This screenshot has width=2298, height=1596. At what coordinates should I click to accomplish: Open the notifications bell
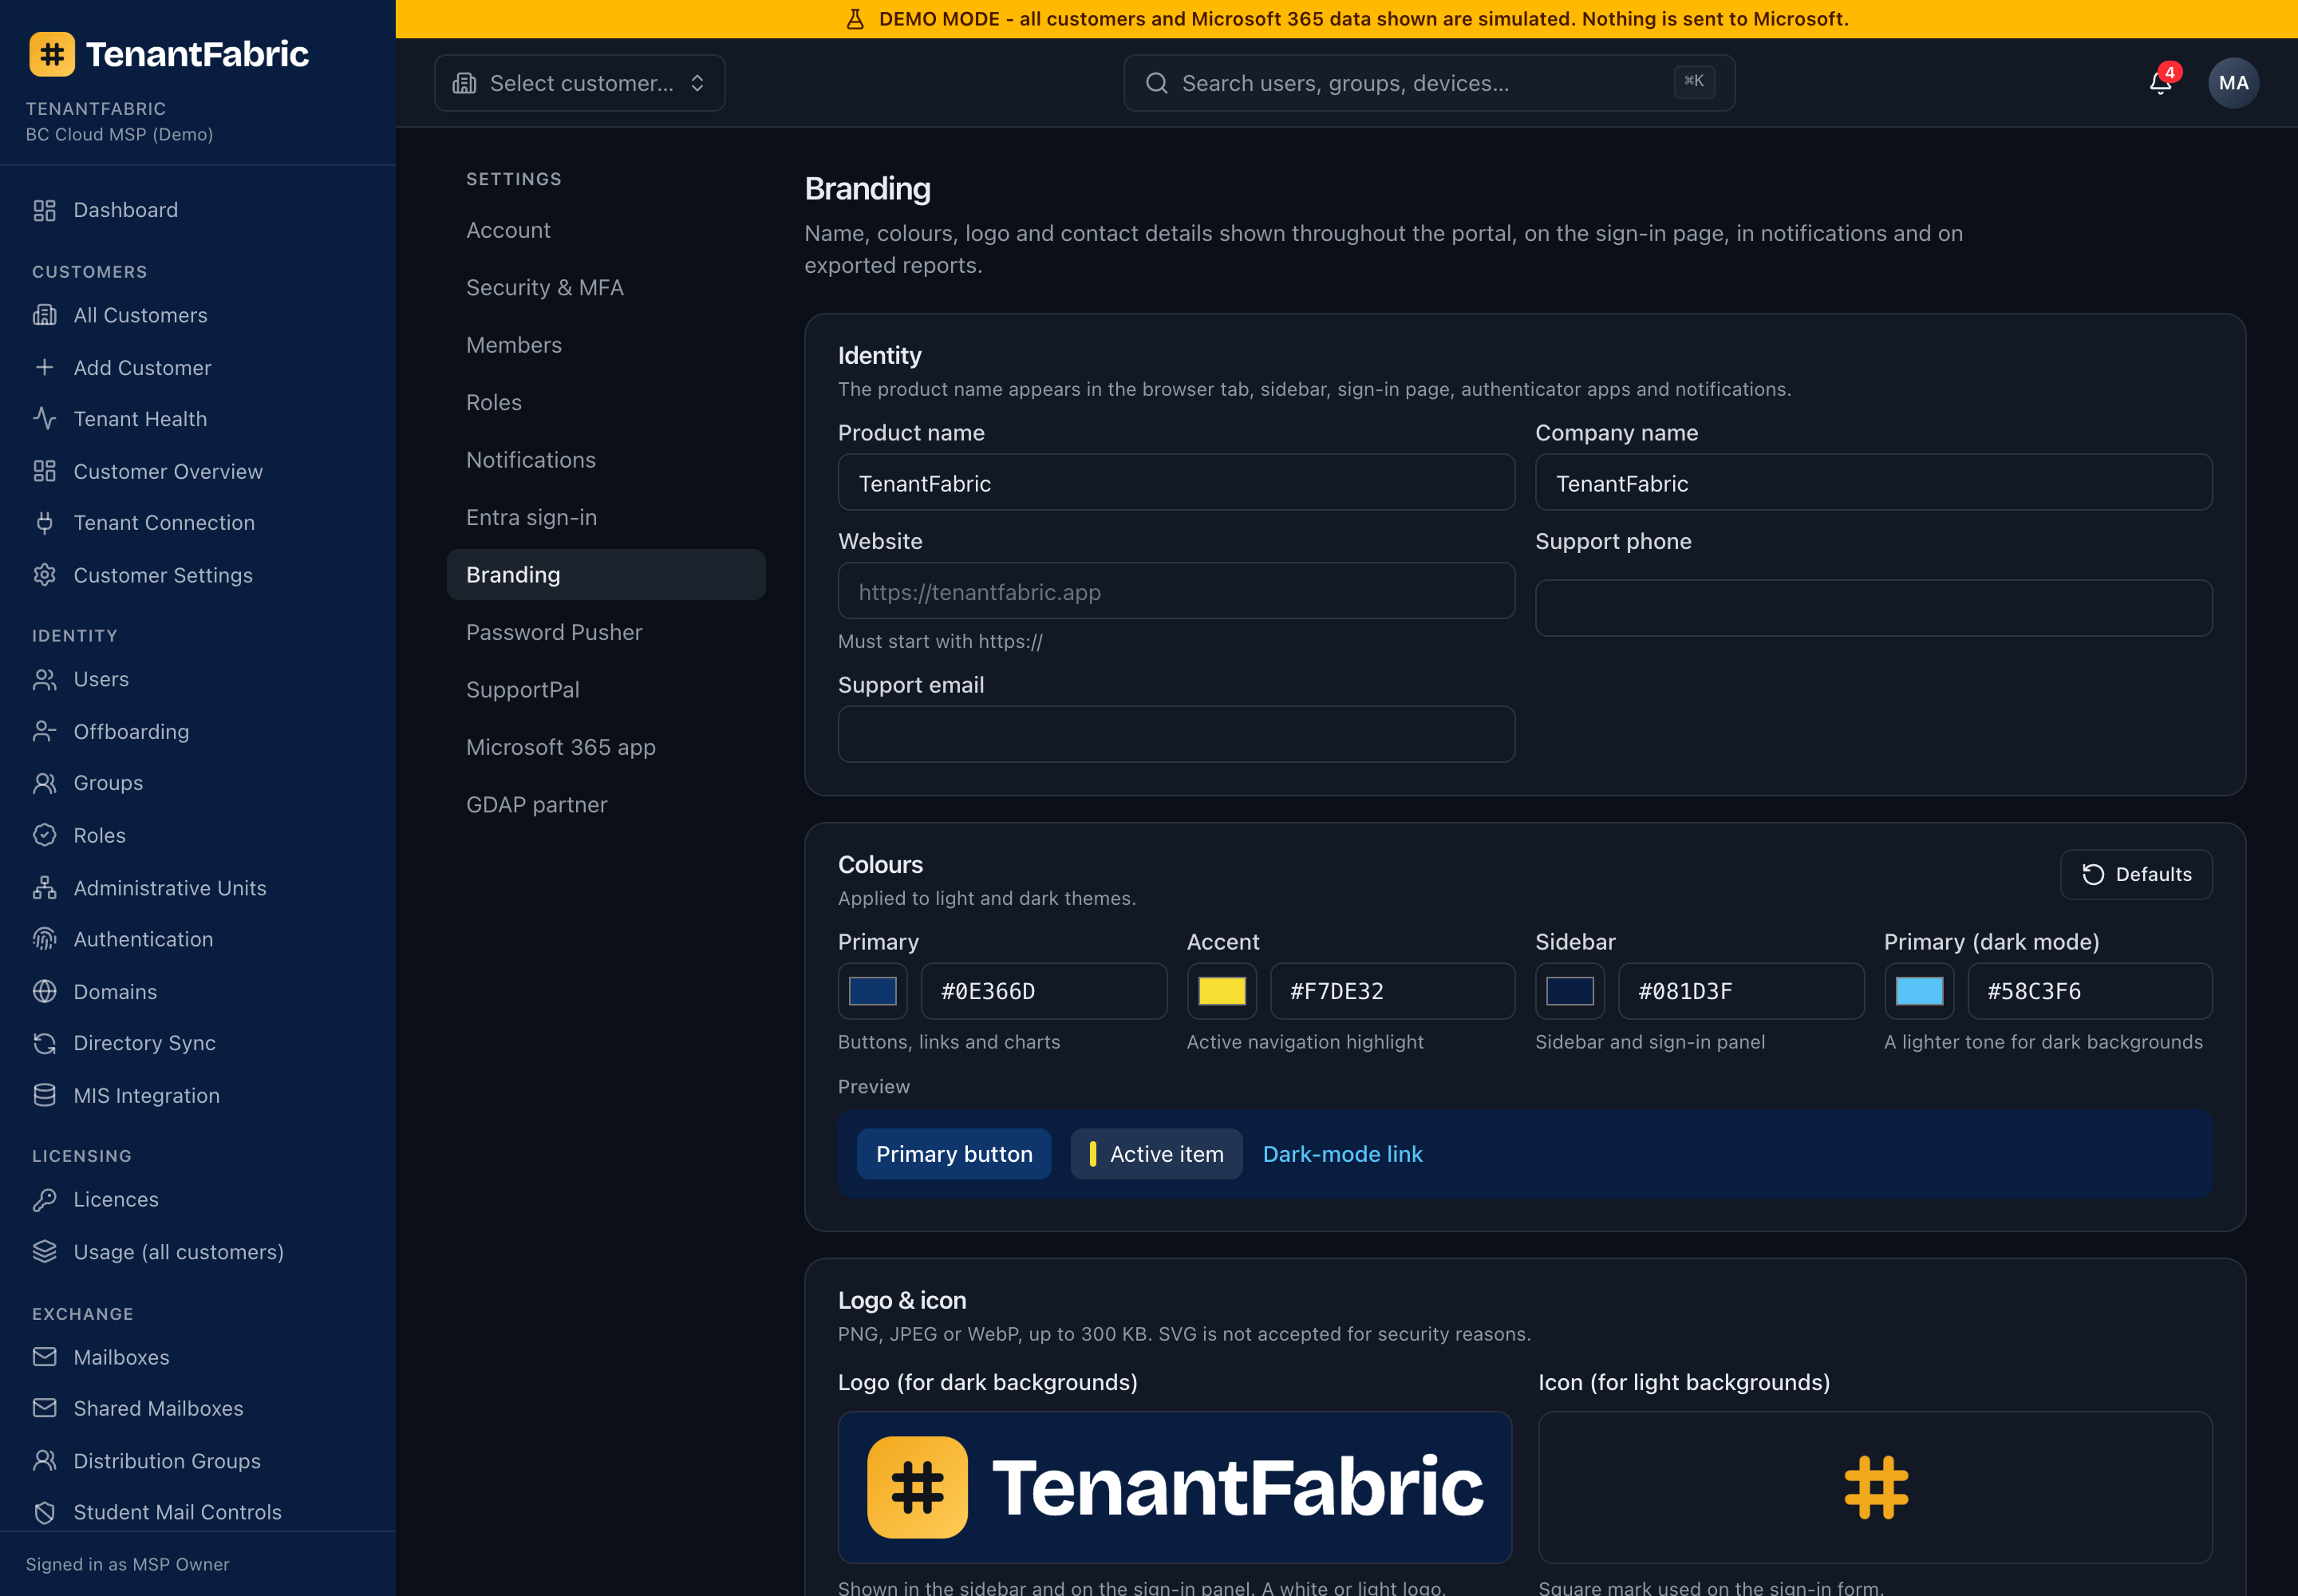click(2160, 83)
